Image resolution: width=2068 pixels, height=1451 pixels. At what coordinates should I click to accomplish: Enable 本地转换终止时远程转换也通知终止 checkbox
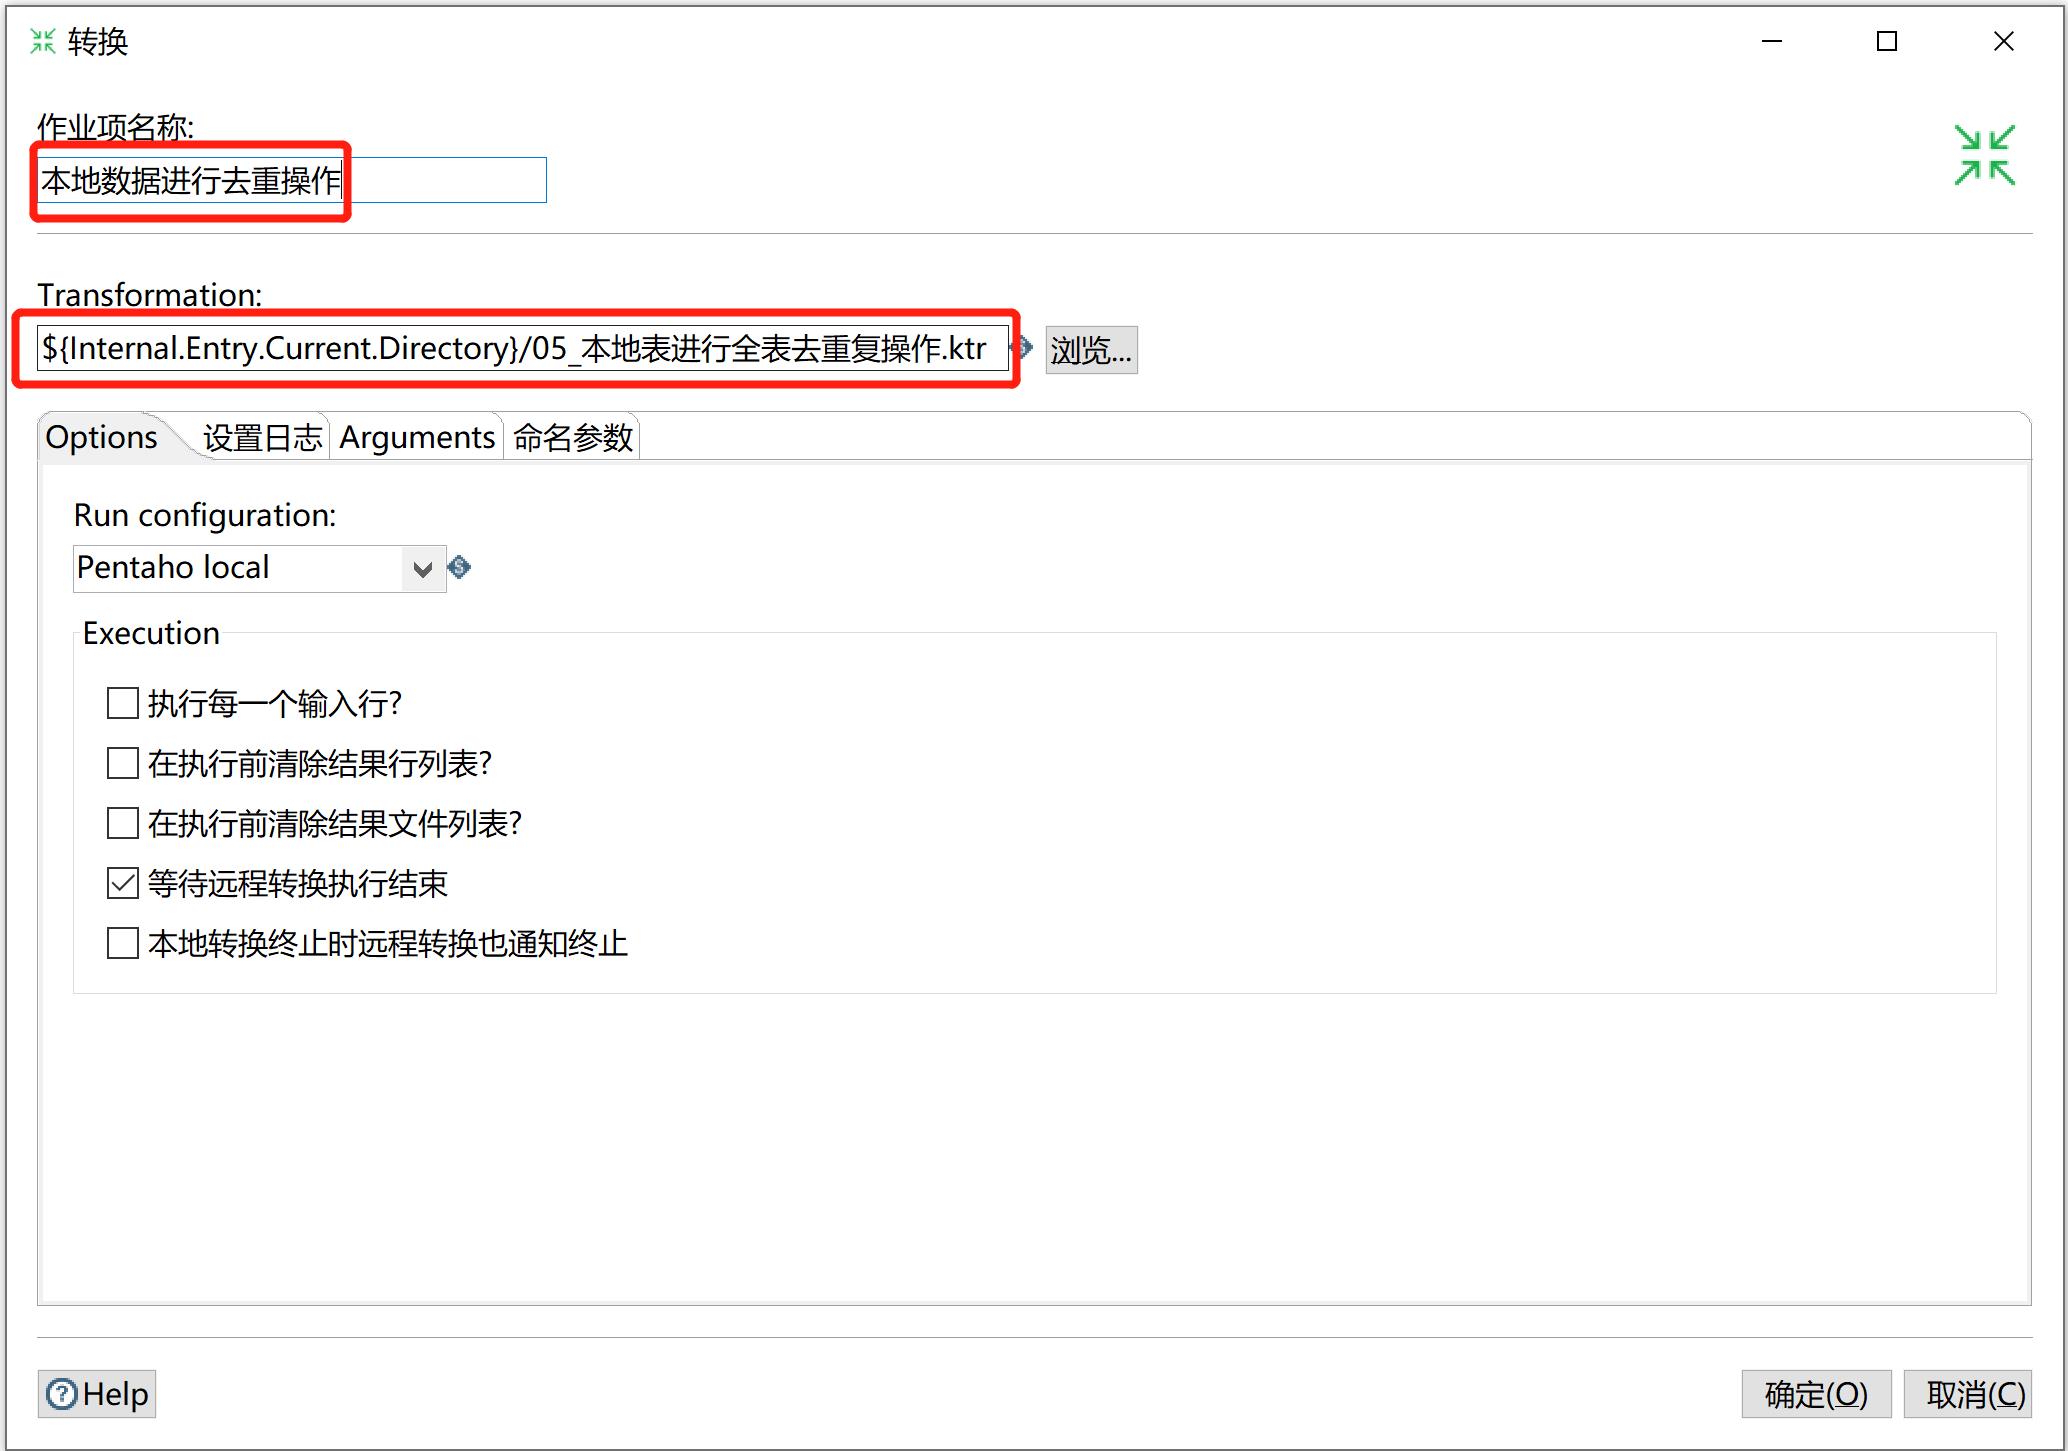point(123,943)
